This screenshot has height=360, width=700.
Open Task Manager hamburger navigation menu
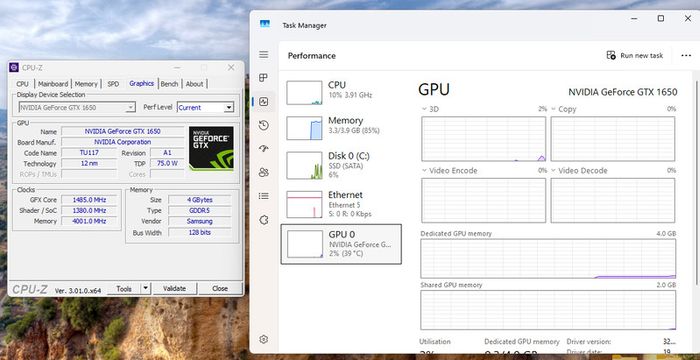coord(264,54)
